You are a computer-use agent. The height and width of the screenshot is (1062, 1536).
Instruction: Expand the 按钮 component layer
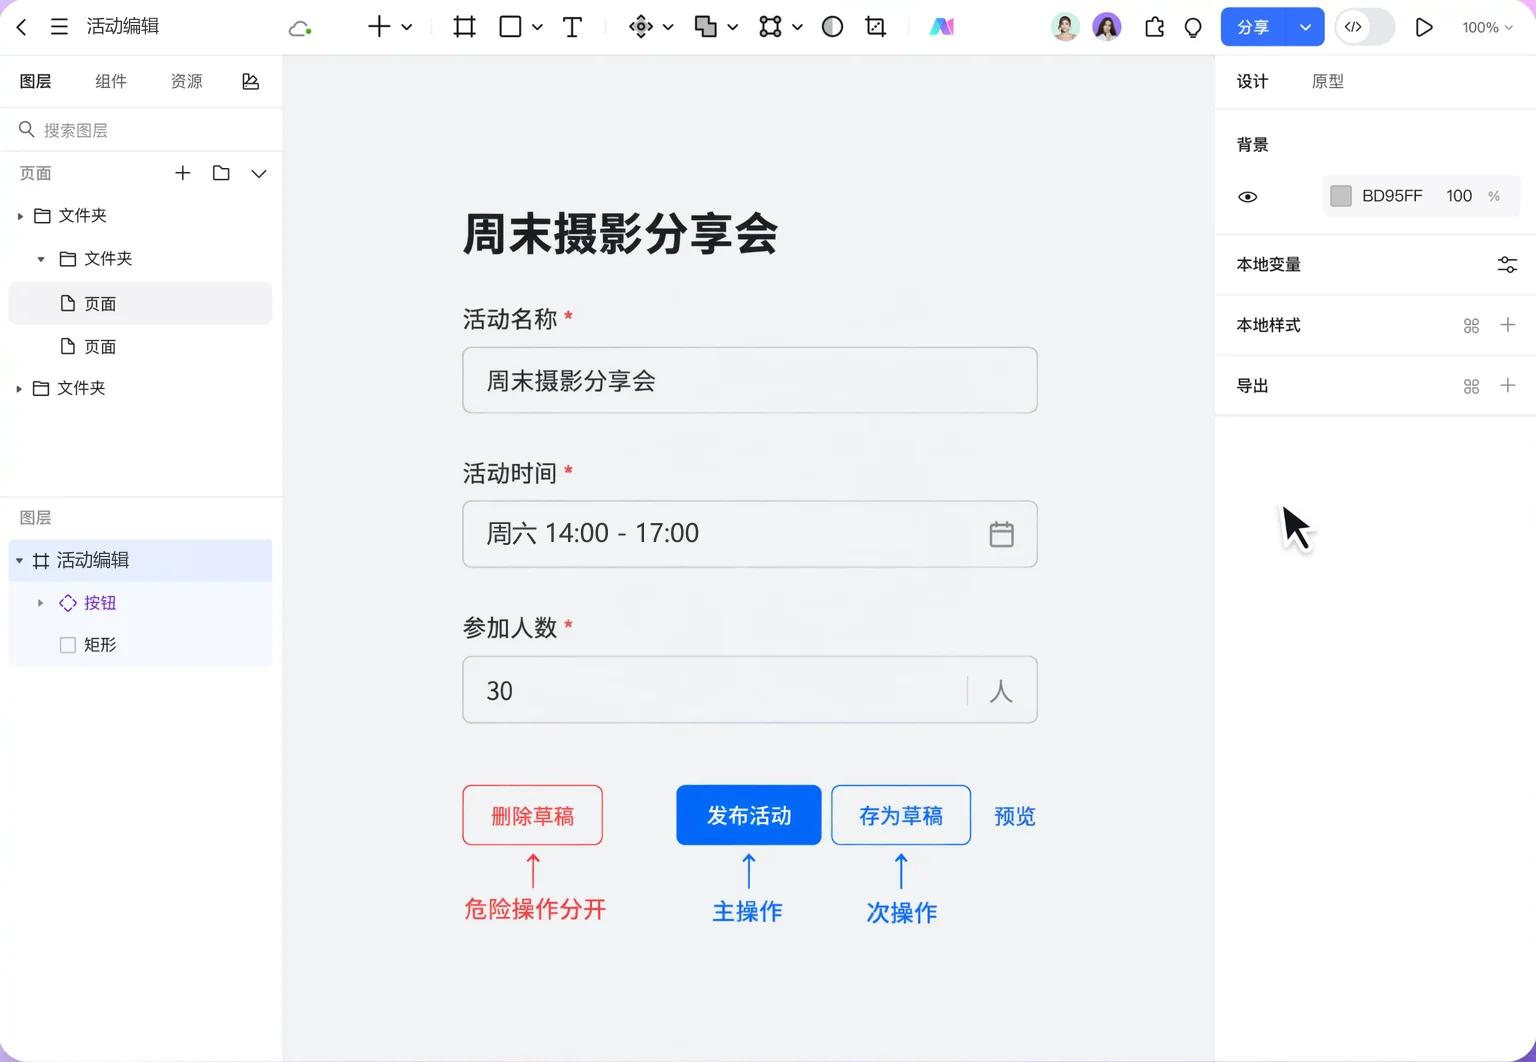tap(41, 603)
